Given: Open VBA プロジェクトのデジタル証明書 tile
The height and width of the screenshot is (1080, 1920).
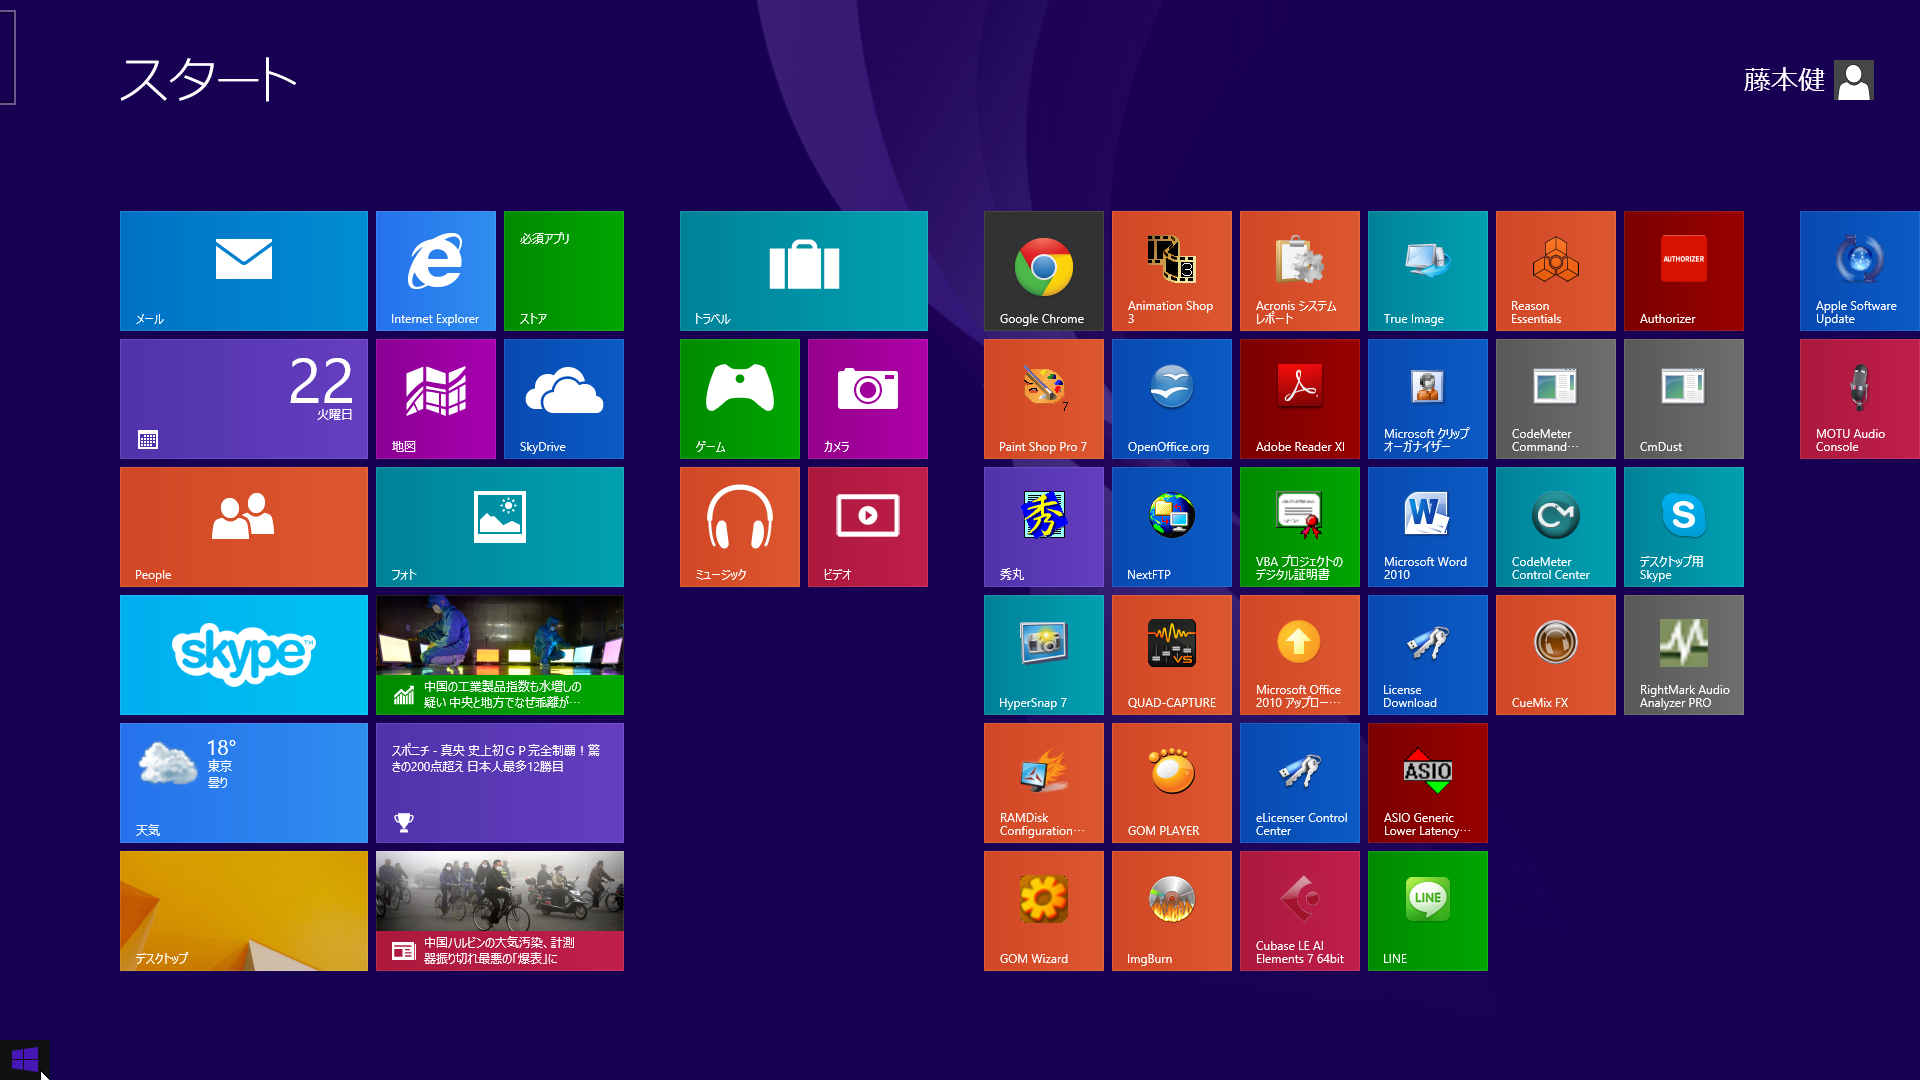Looking at the screenshot, I should (1300, 527).
